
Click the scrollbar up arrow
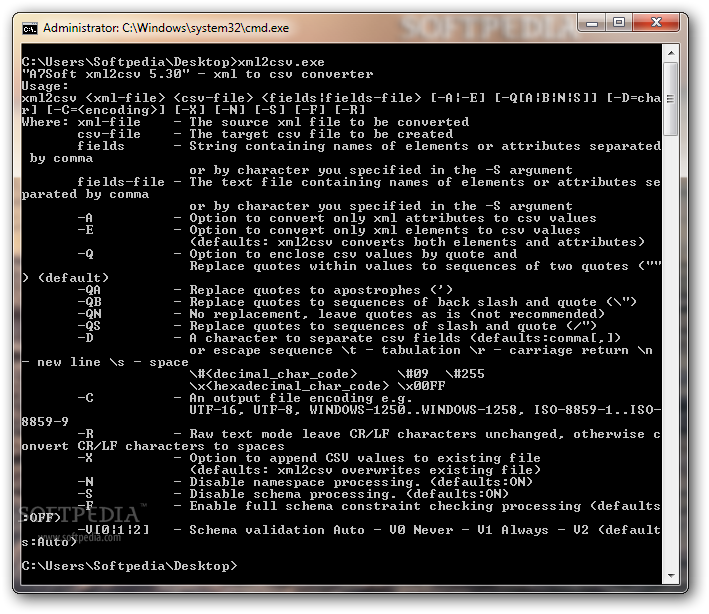tap(671, 53)
